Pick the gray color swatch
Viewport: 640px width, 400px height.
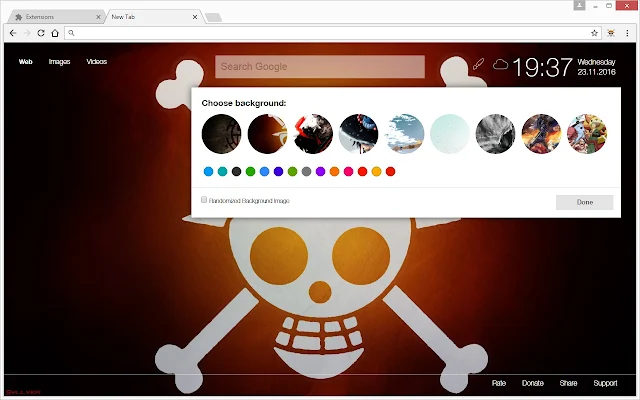pos(306,171)
